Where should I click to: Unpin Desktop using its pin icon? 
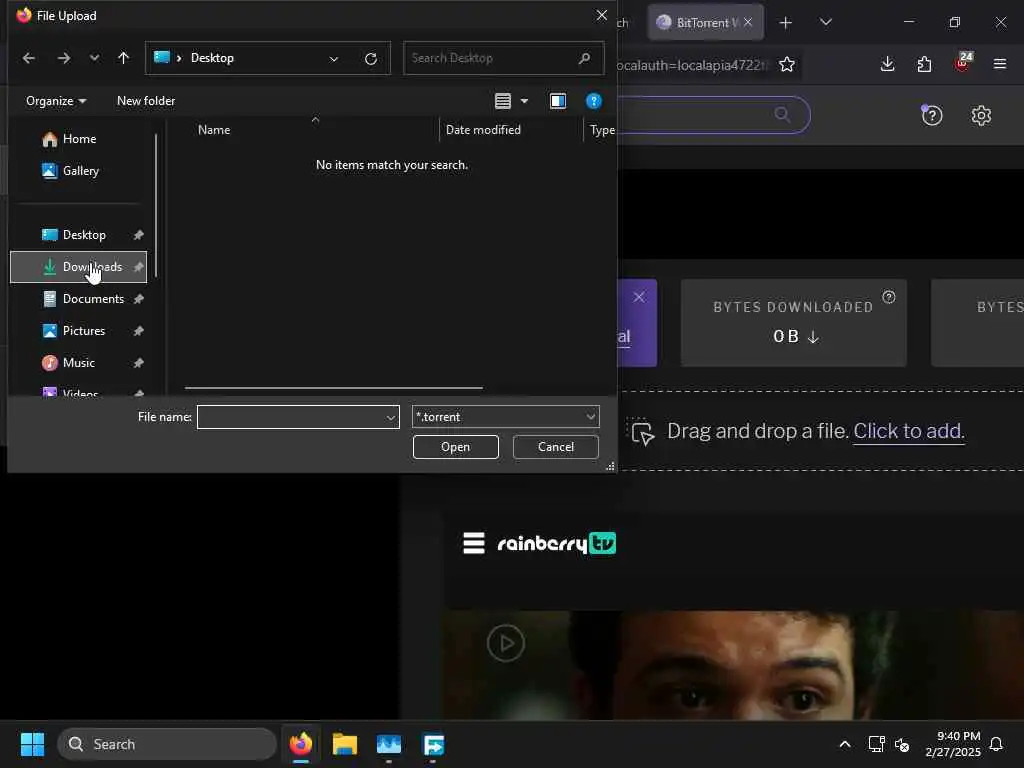click(x=138, y=235)
